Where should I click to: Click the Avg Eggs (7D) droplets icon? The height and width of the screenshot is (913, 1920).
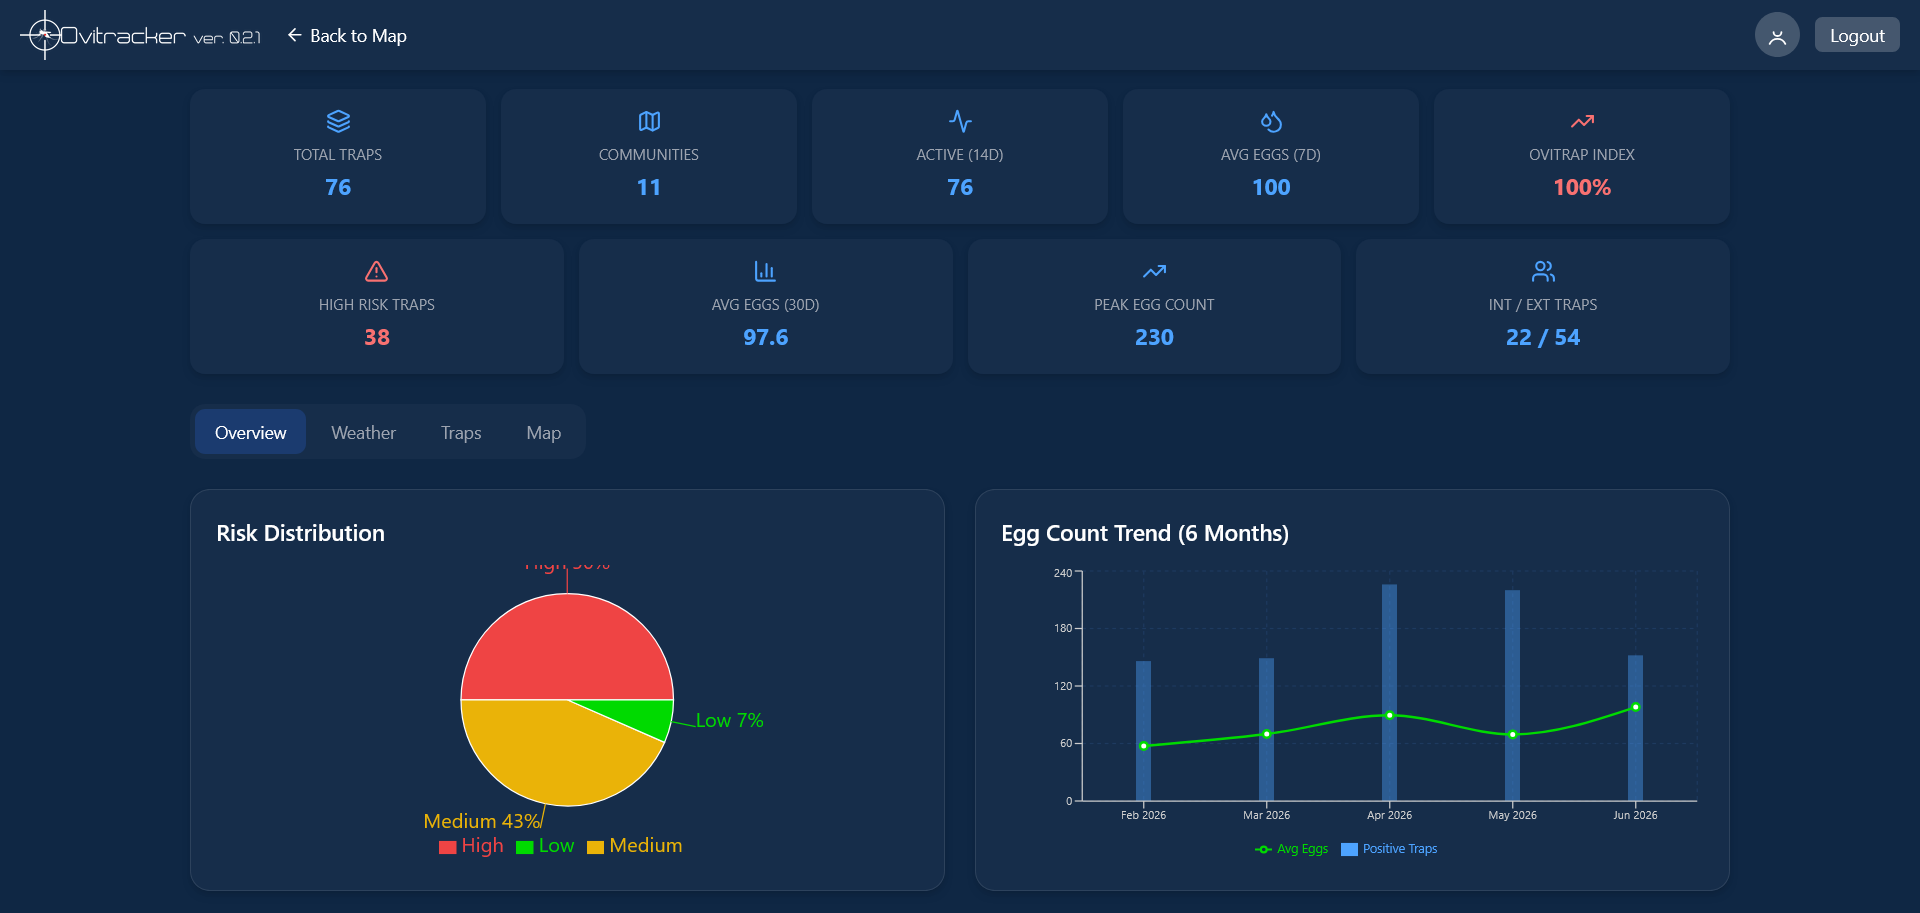(1271, 121)
